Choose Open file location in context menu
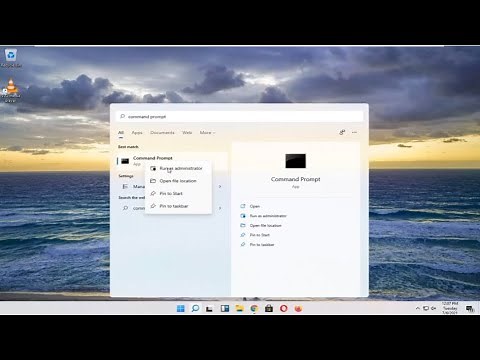 pos(178,181)
